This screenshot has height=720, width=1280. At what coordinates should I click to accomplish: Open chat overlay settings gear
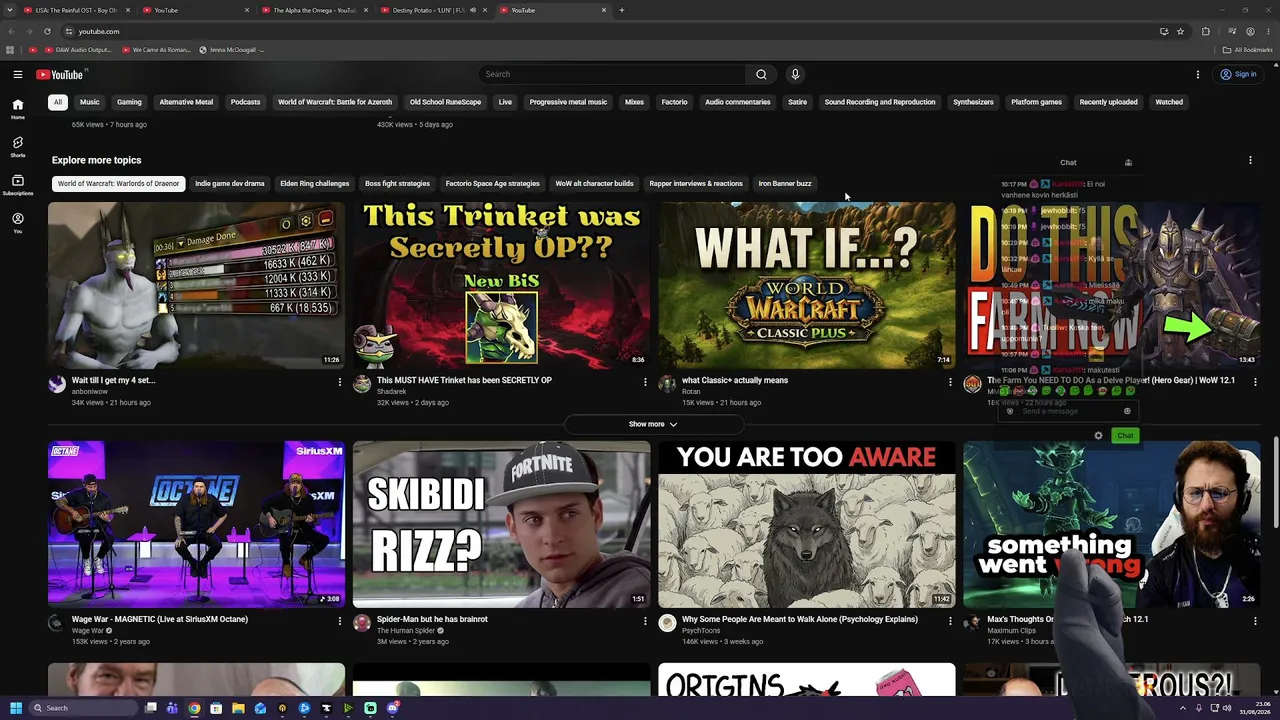click(x=1098, y=436)
